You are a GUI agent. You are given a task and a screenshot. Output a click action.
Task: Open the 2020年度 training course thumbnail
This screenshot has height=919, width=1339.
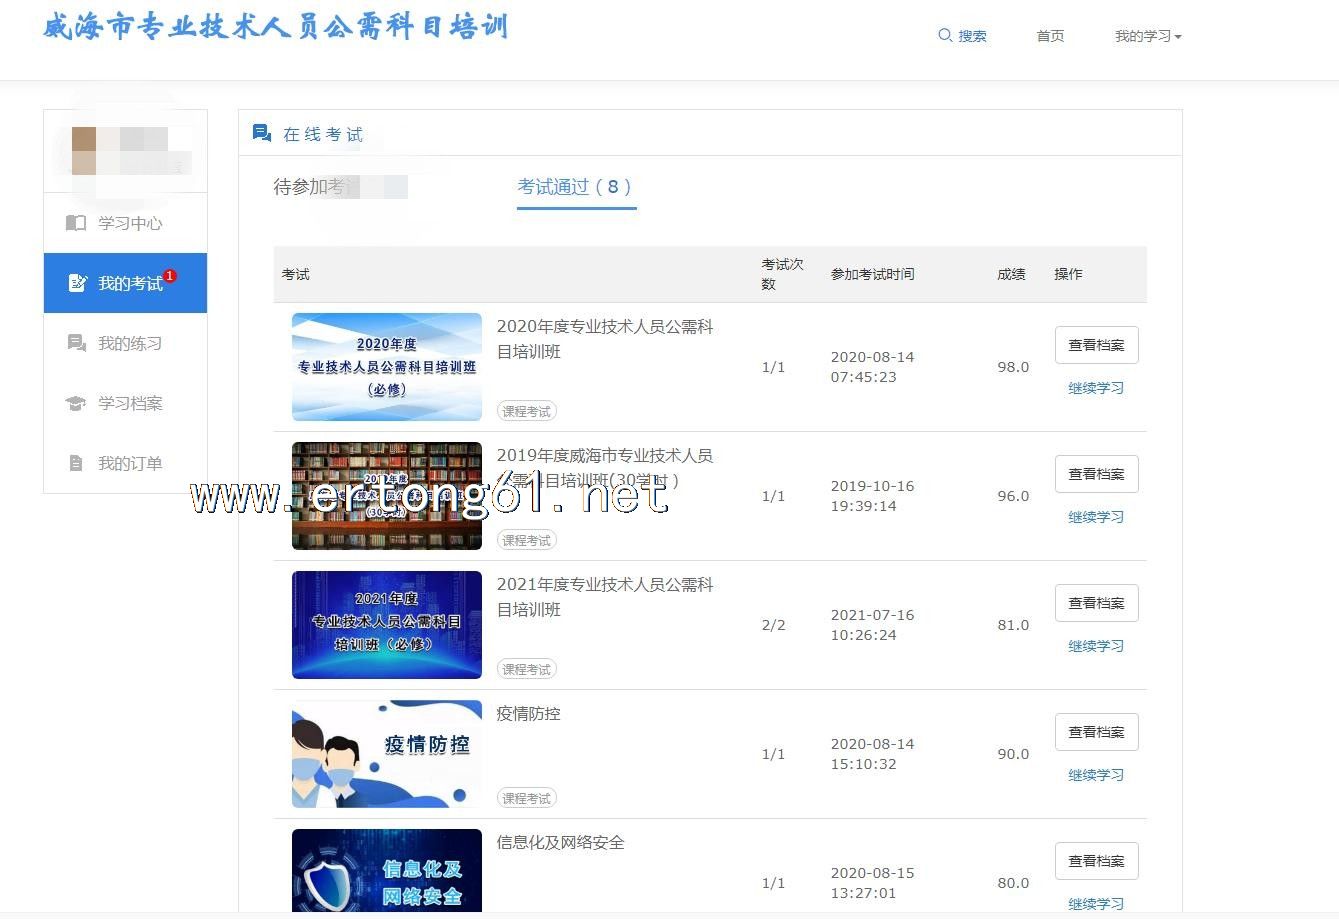[386, 367]
